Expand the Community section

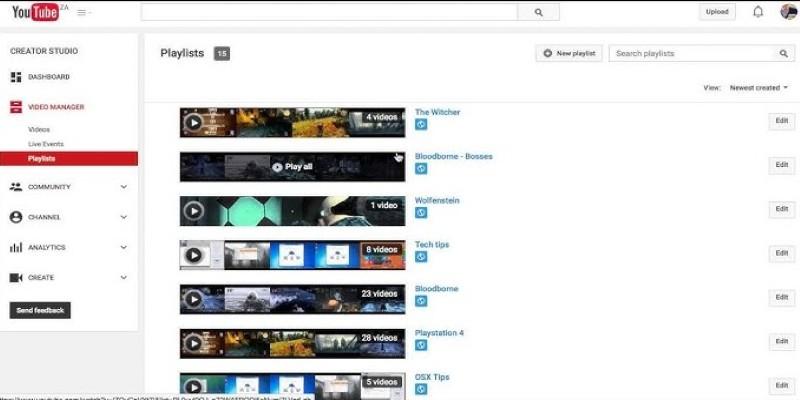(123, 187)
